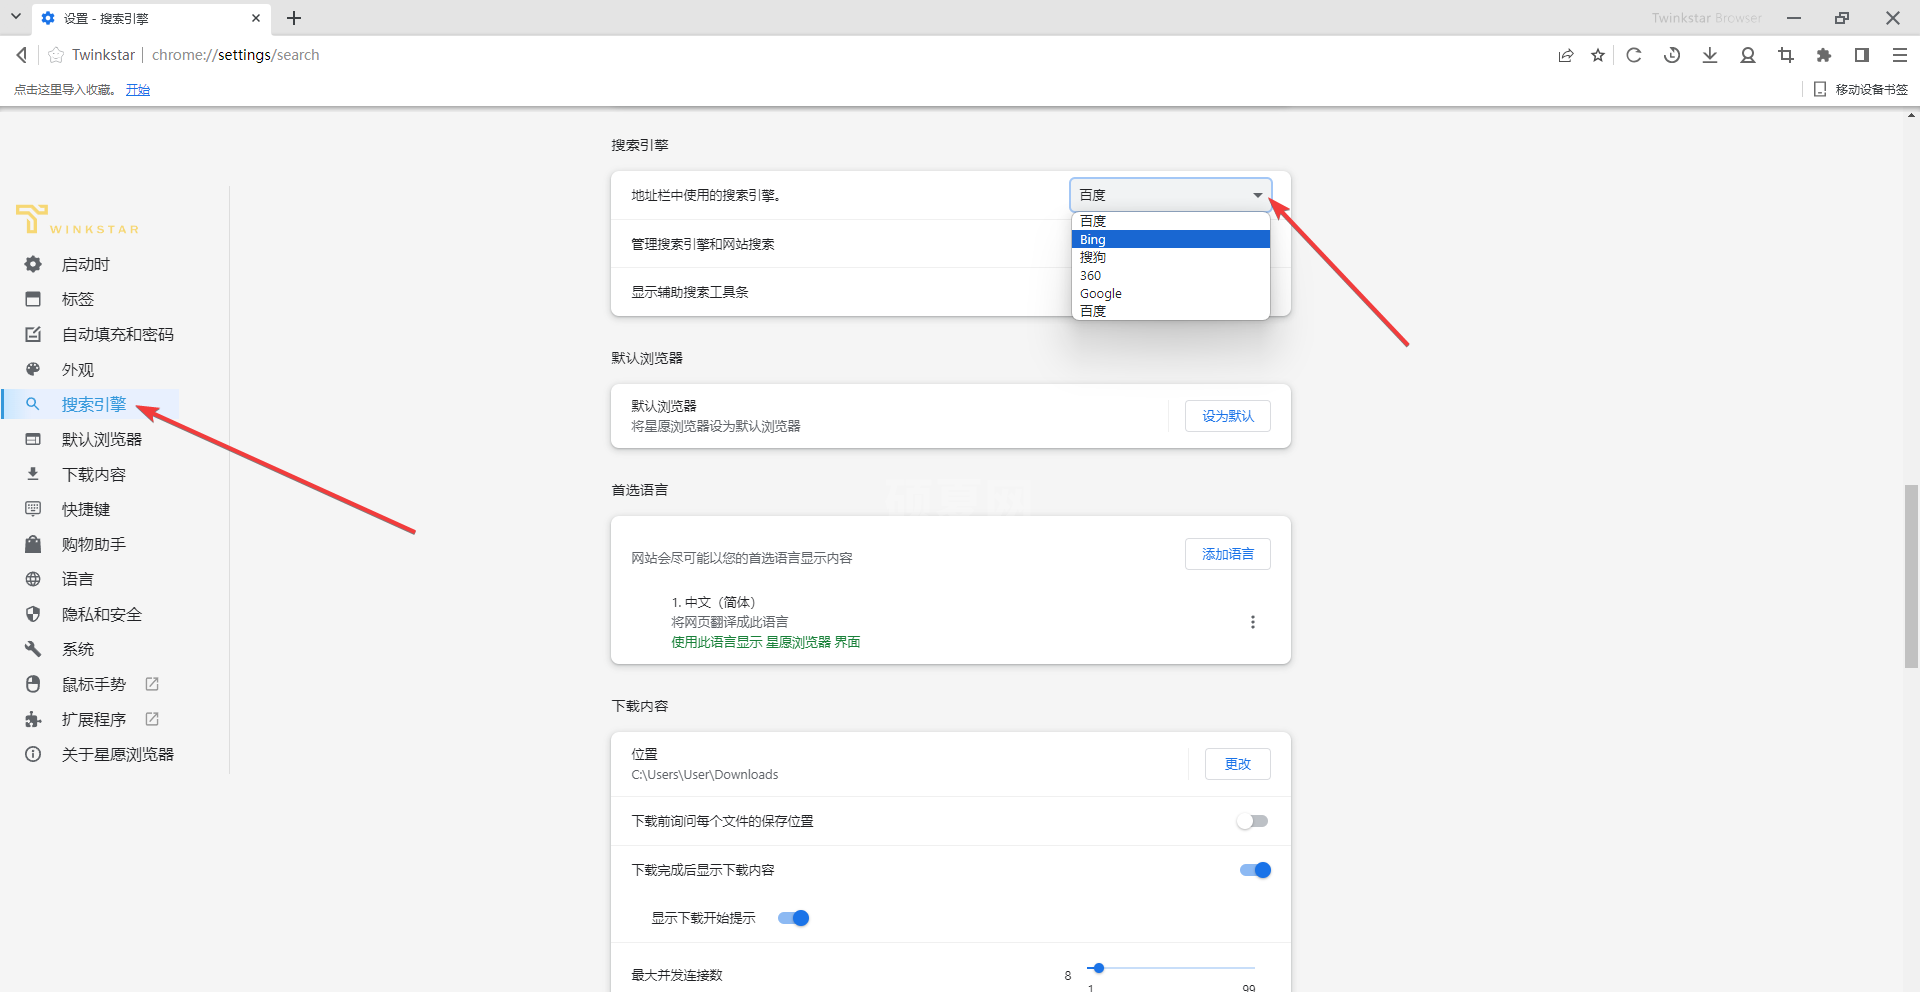Open 关于星愿浏览器 about page
The height and width of the screenshot is (992, 1920).
(118, 754)
